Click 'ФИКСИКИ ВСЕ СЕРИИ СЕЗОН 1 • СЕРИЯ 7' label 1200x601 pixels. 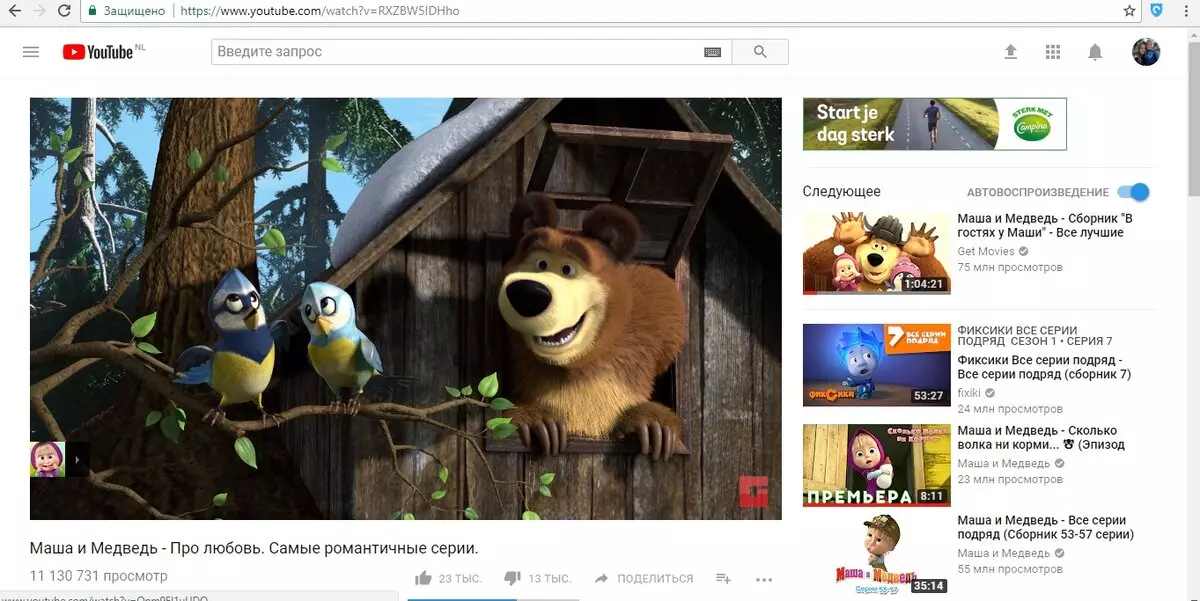point(1035,336)
